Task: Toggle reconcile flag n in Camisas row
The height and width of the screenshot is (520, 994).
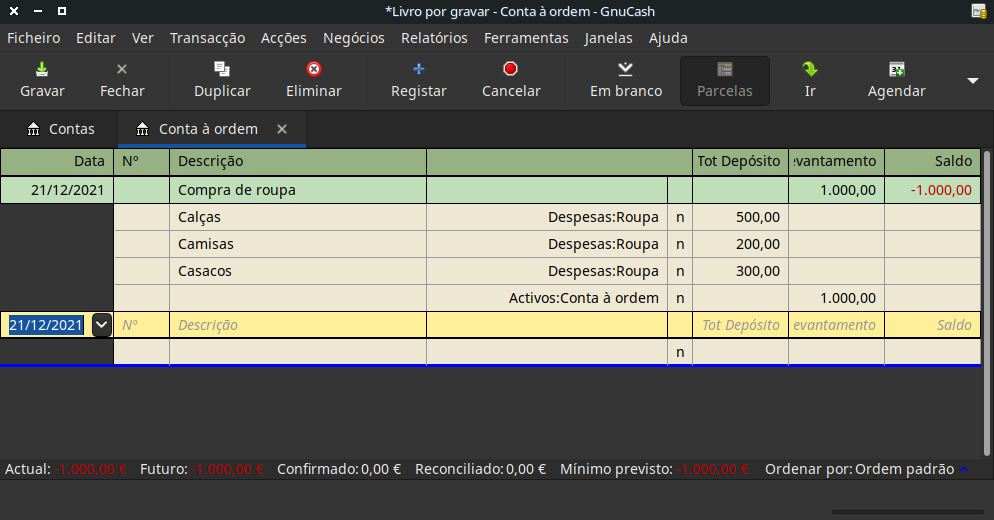Action: tap(680, 244)
